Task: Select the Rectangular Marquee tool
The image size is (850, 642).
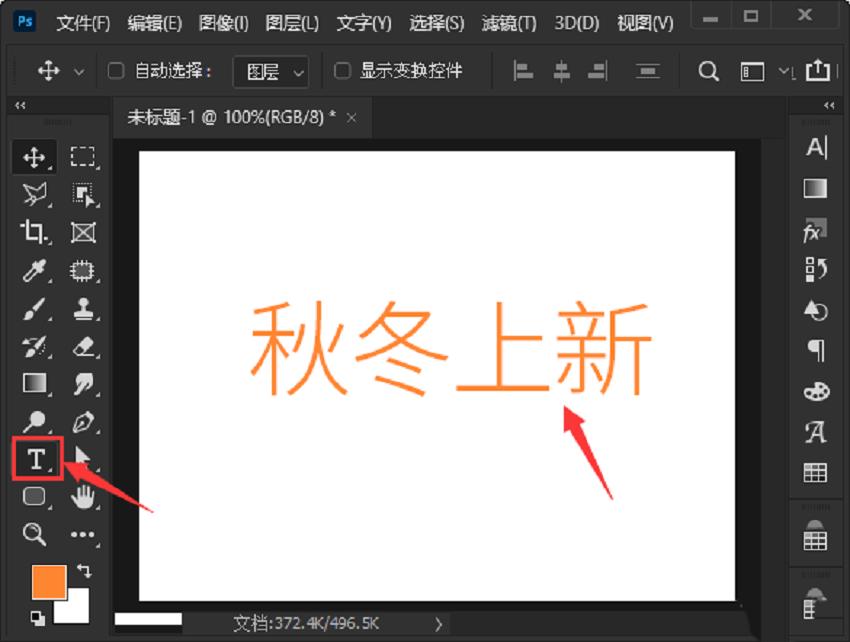Action: (84, 156)
